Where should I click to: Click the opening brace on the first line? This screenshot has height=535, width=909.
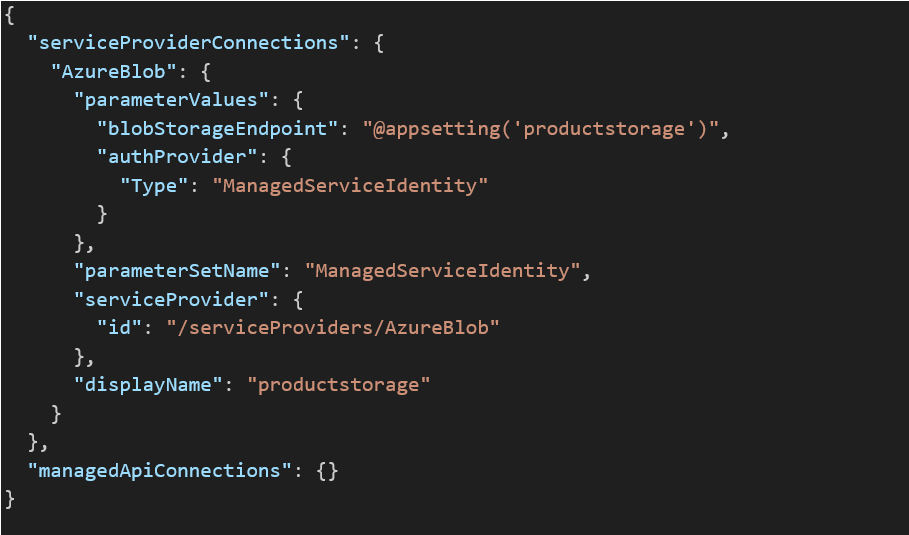tap(10, 15)
